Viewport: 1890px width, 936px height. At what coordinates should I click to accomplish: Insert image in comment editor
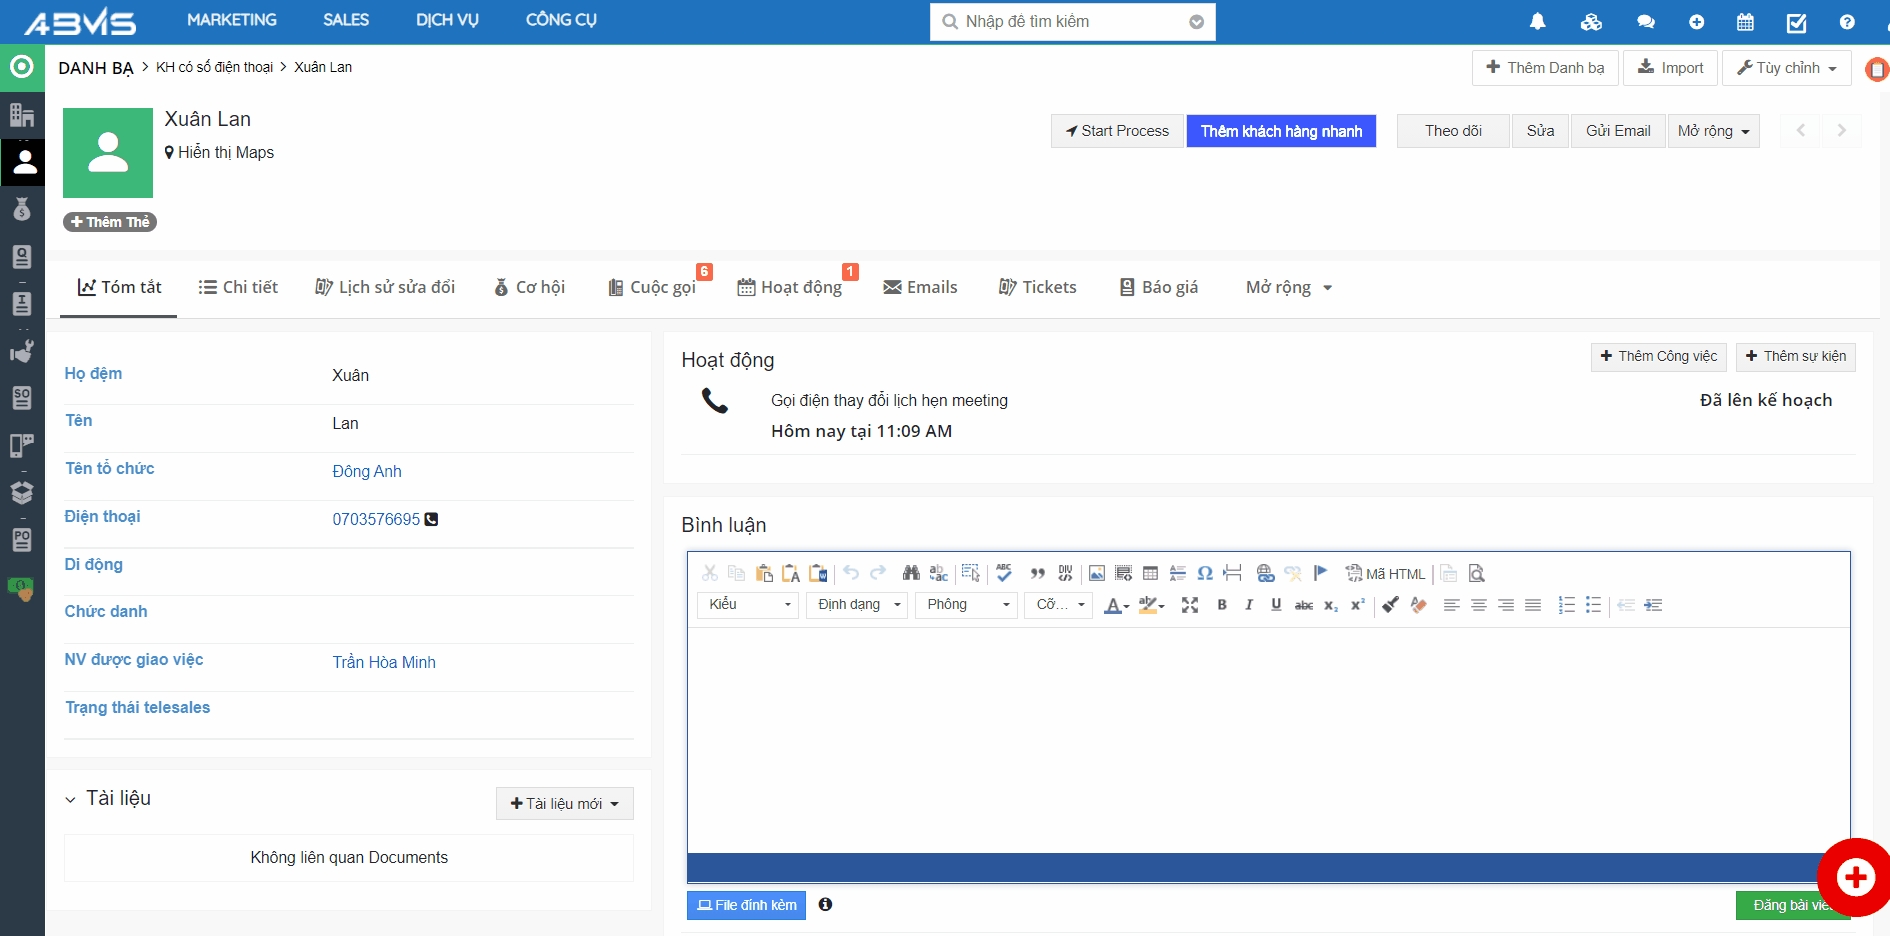coord(1096,574)
